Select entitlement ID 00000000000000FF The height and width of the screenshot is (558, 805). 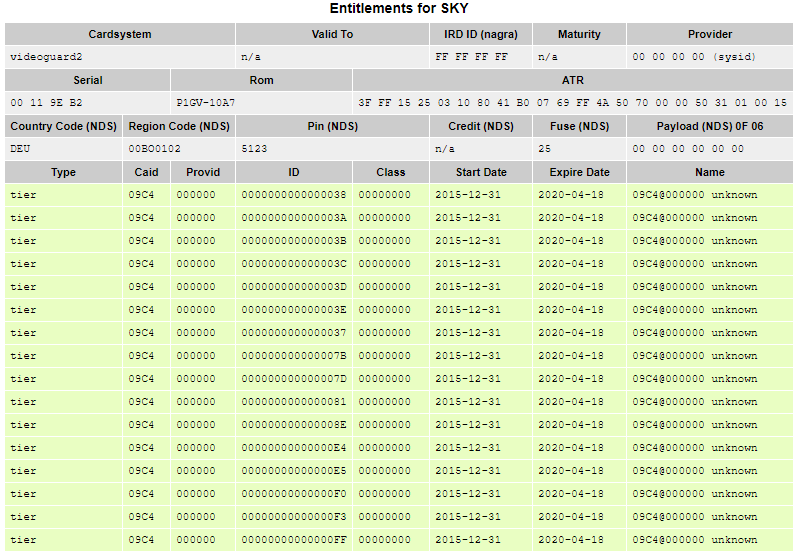tap(294, 540)
